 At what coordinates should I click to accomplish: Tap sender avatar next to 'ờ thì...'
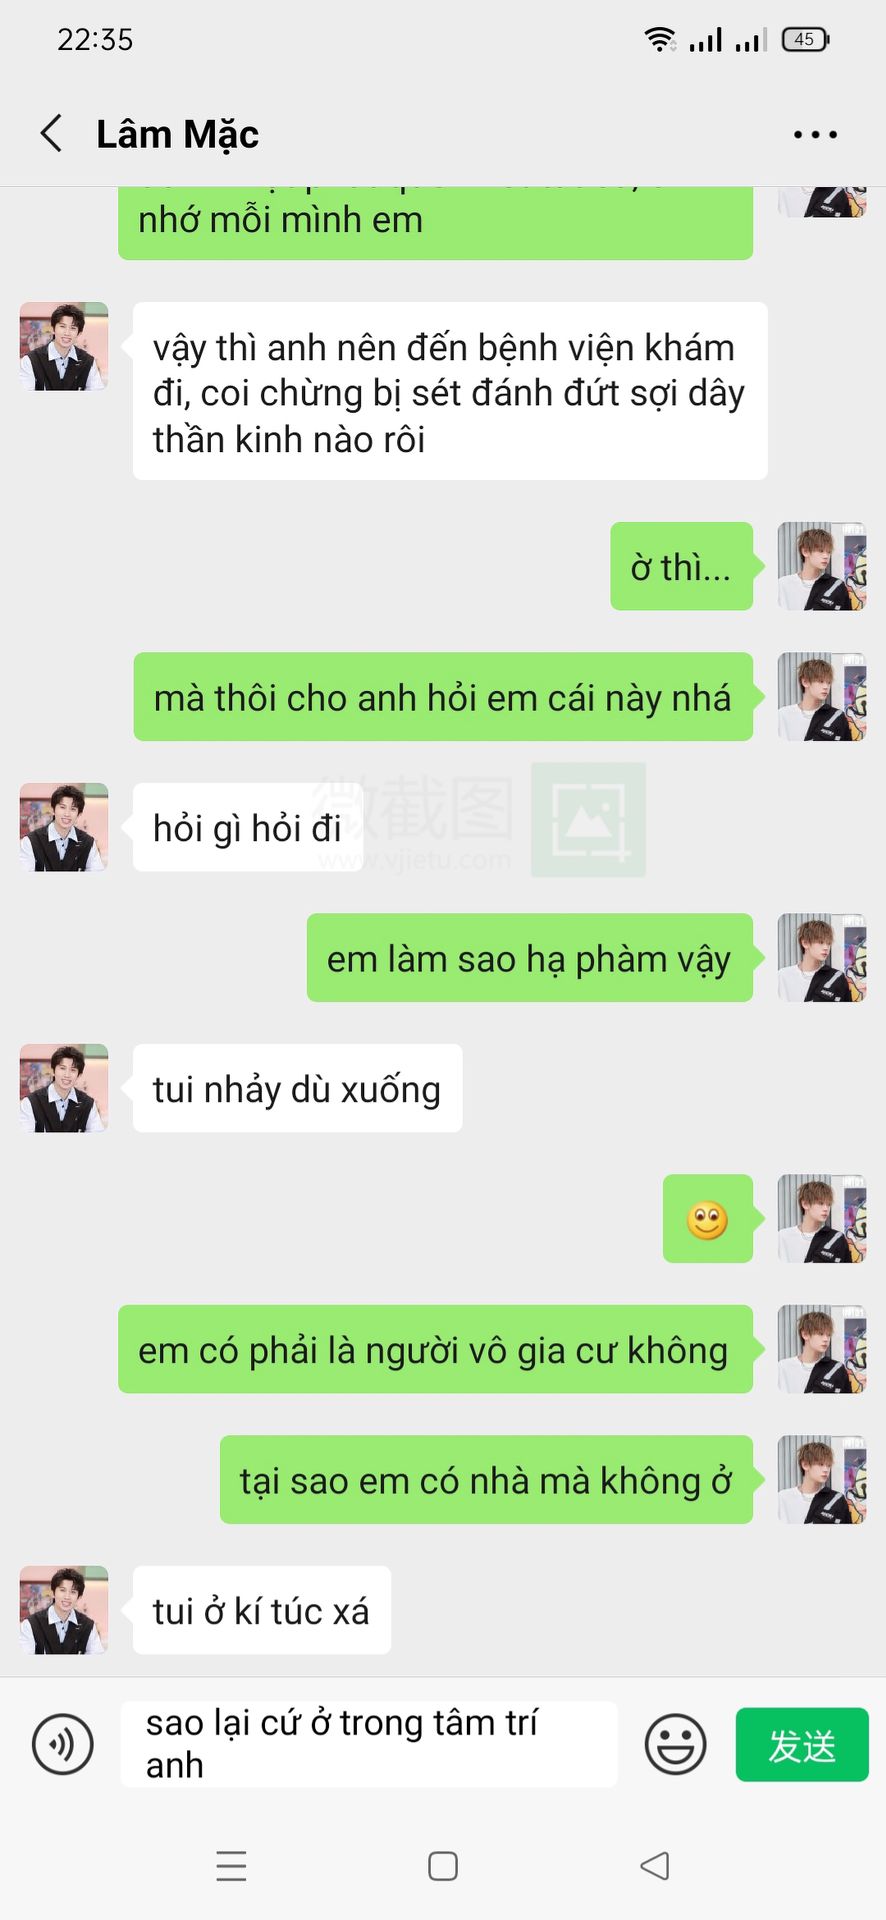pos(822,566)
